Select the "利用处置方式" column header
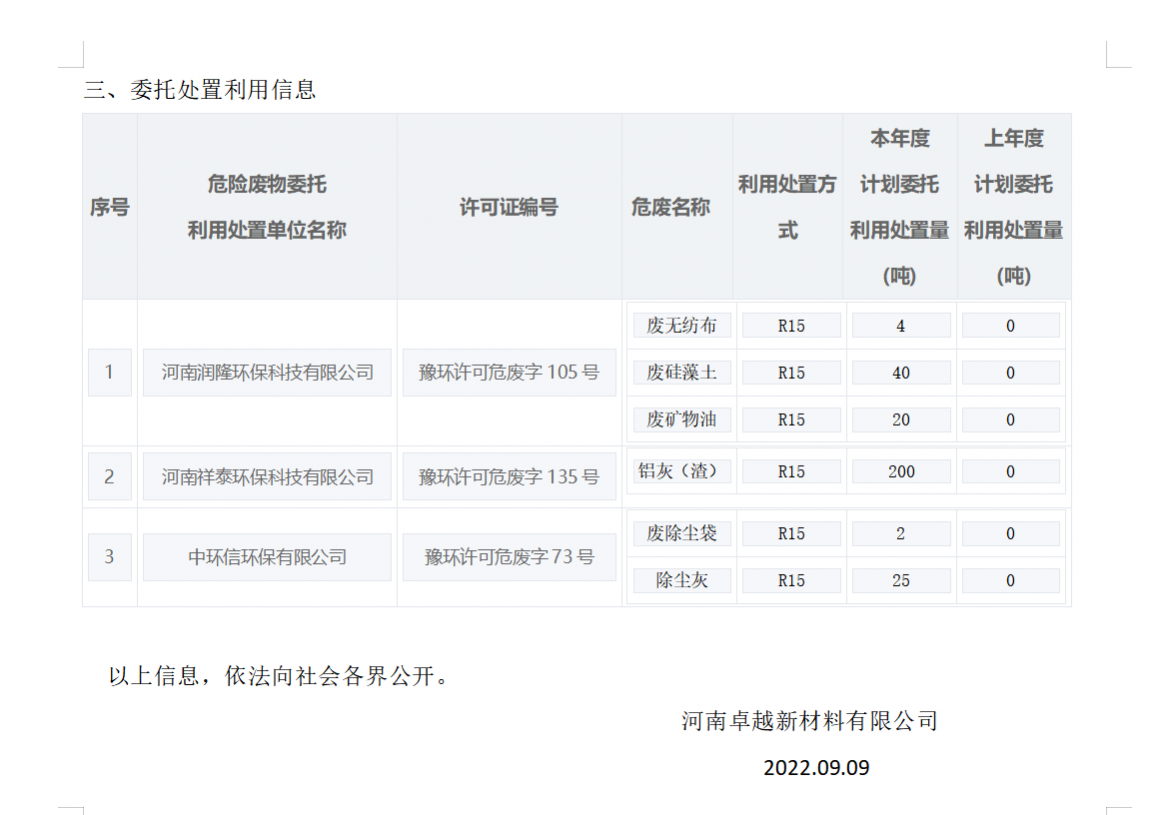This screenshot has height=815, width=1173. tap(788, 207)
